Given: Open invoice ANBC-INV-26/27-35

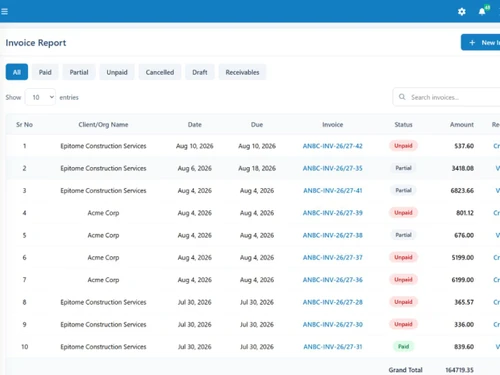Looking at the screenshot, I should point(332,168).
